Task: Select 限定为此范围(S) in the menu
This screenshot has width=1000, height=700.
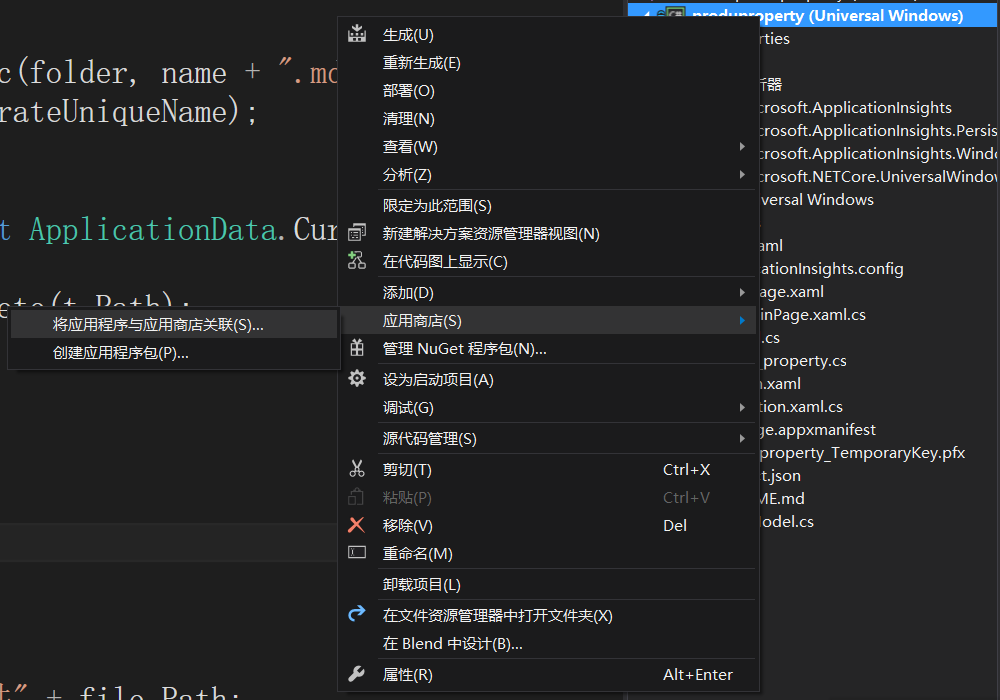Action: (548, 206)
